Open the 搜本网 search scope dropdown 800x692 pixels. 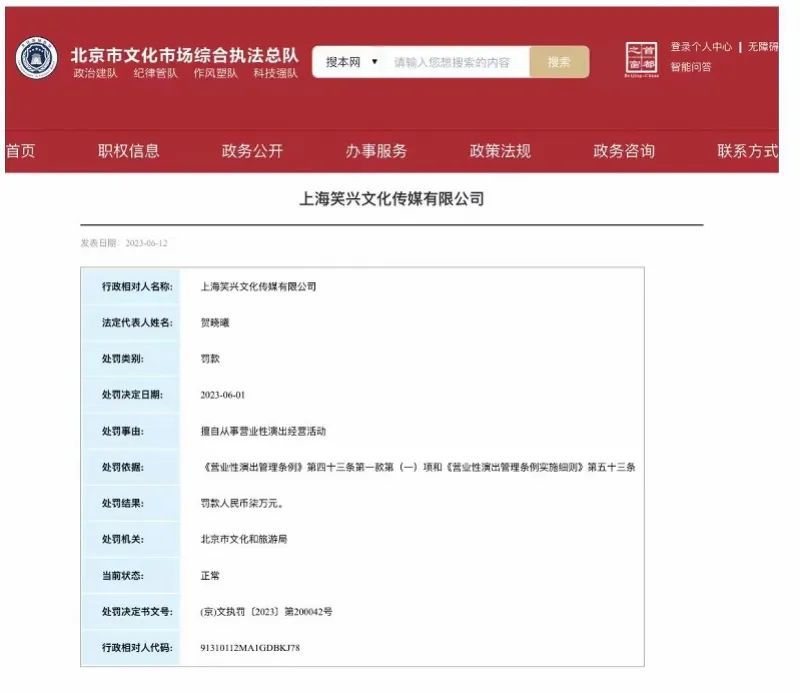(351, 62)
